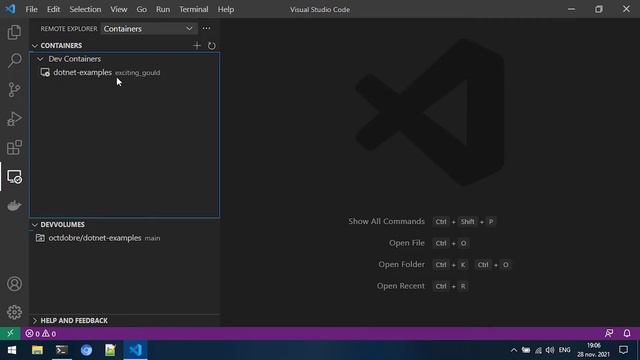This screenshot has width=640, height=360.
Task: Select dotnet-examples exciting_gould container
Action: point(124,73)
